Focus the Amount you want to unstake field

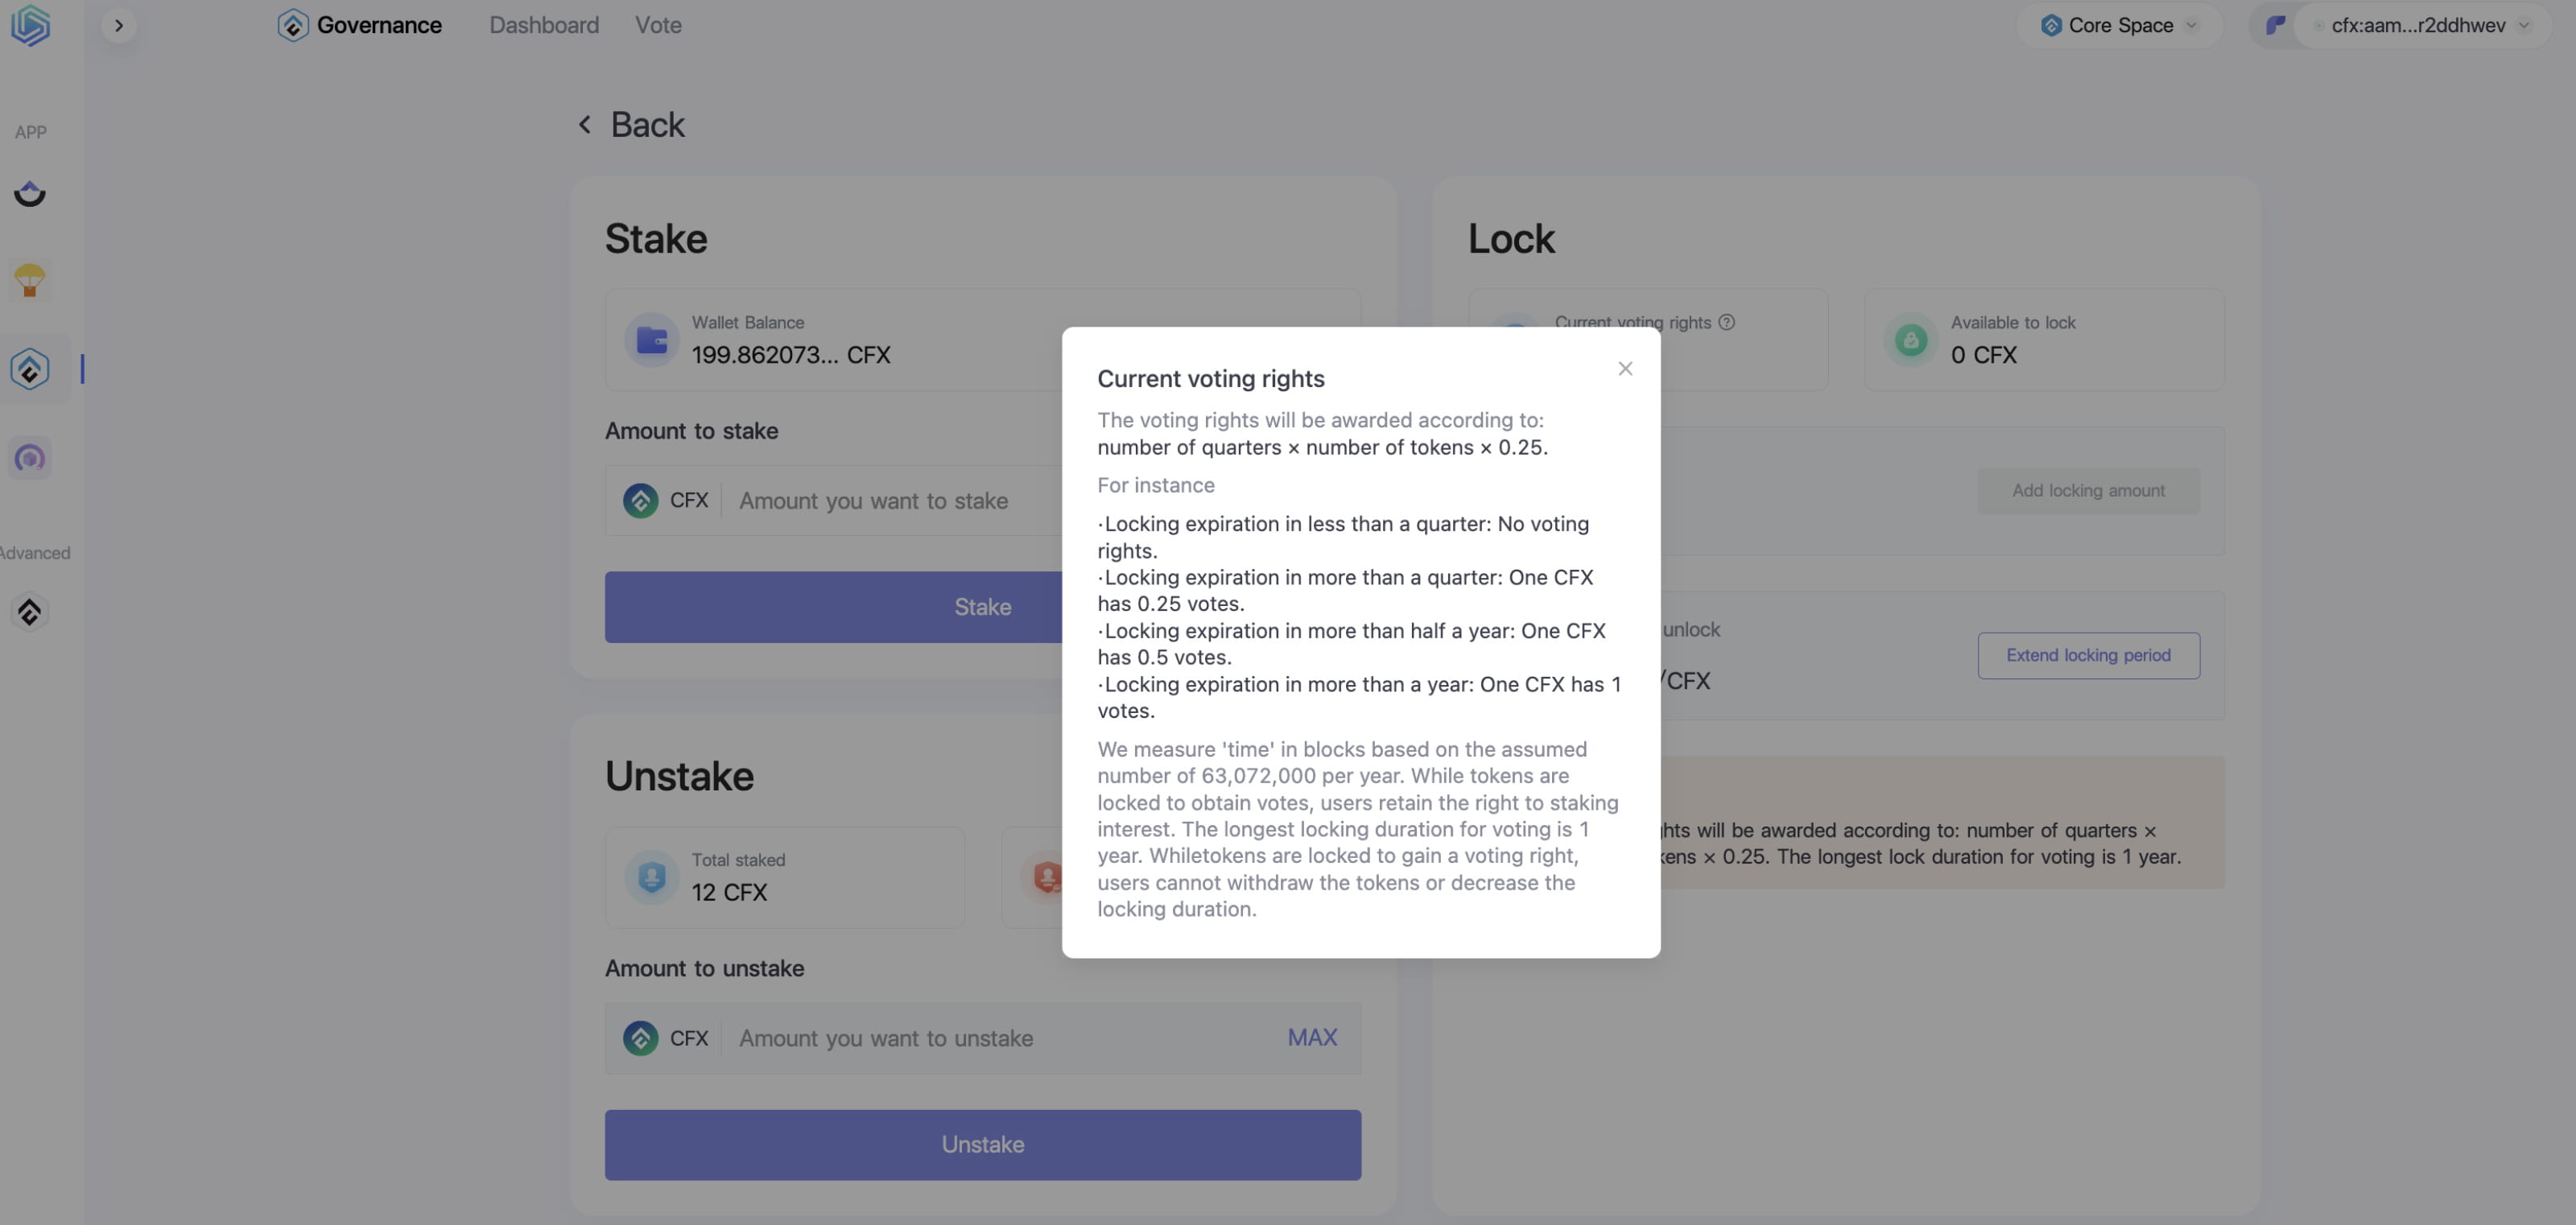tap(1000, 1037)
